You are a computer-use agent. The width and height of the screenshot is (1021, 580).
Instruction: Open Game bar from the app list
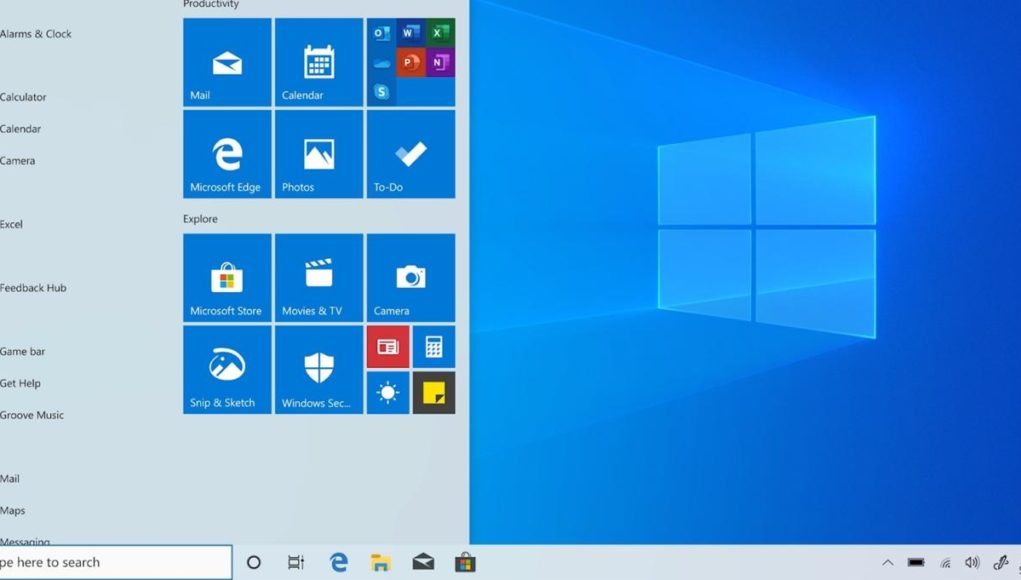point(23,352)
